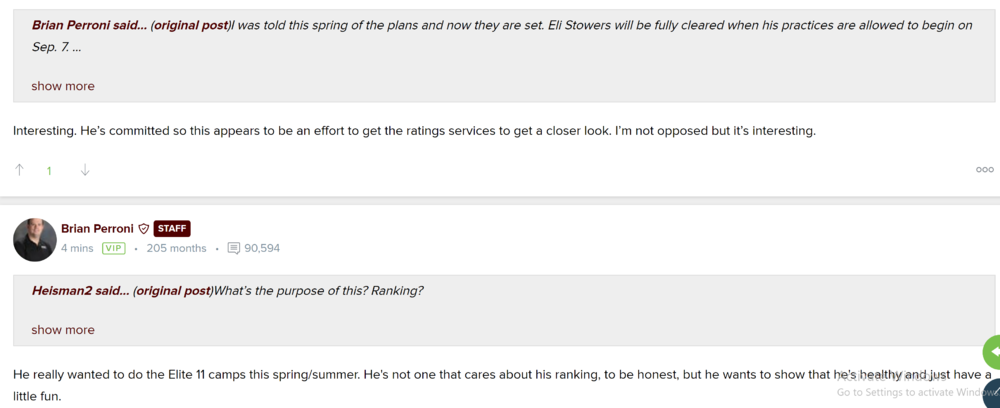Click the green VIP badge
1000x408 pixels.
click(113, 248)
